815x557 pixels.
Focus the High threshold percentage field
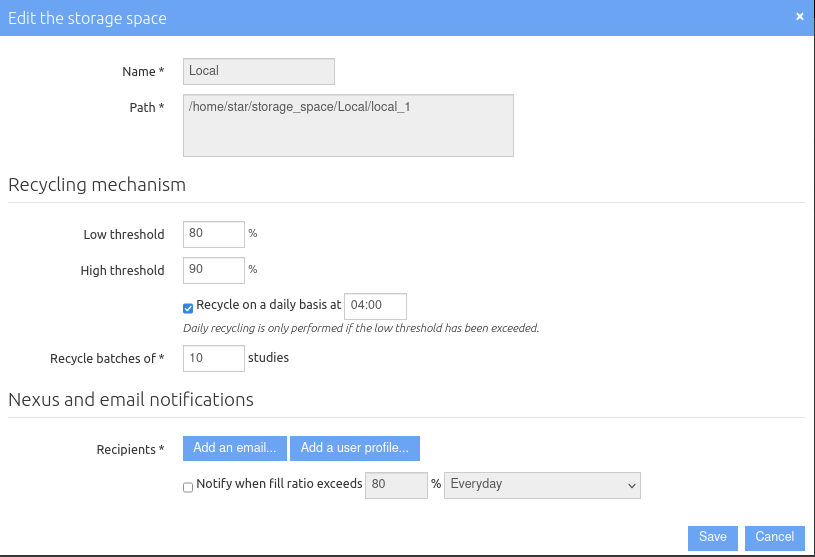214,270
